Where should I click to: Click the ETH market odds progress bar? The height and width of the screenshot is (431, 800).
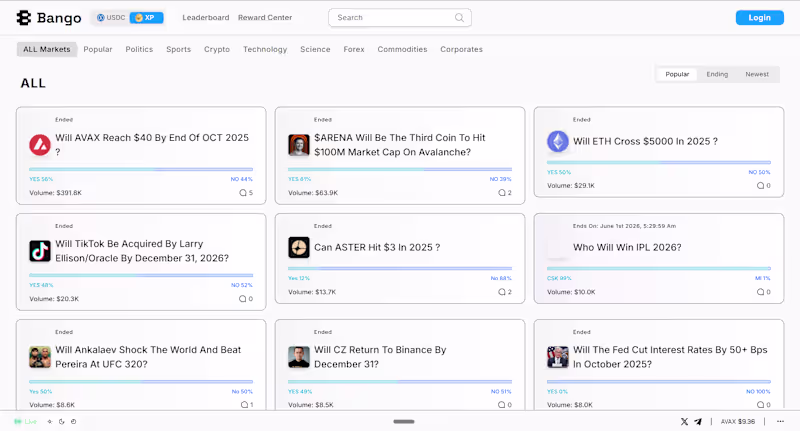click(659, 162)
